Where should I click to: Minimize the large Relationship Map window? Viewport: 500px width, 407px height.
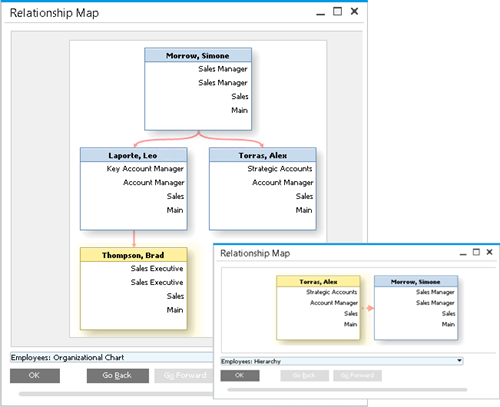[x=320, y=12]
